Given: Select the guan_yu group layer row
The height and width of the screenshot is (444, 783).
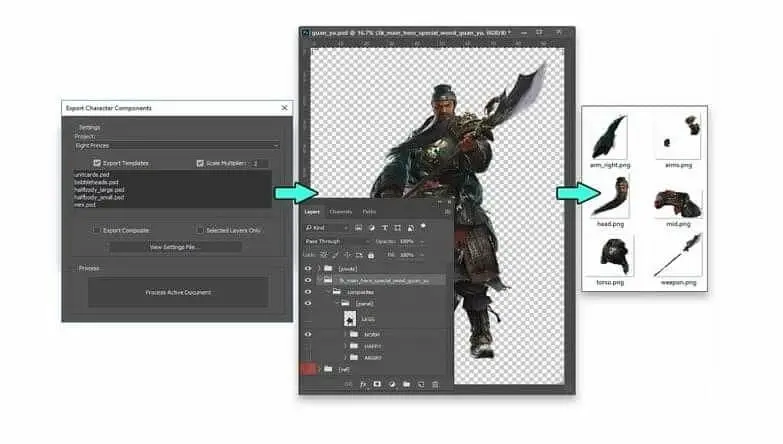Looking at the screenshot, I should point(380,280).
